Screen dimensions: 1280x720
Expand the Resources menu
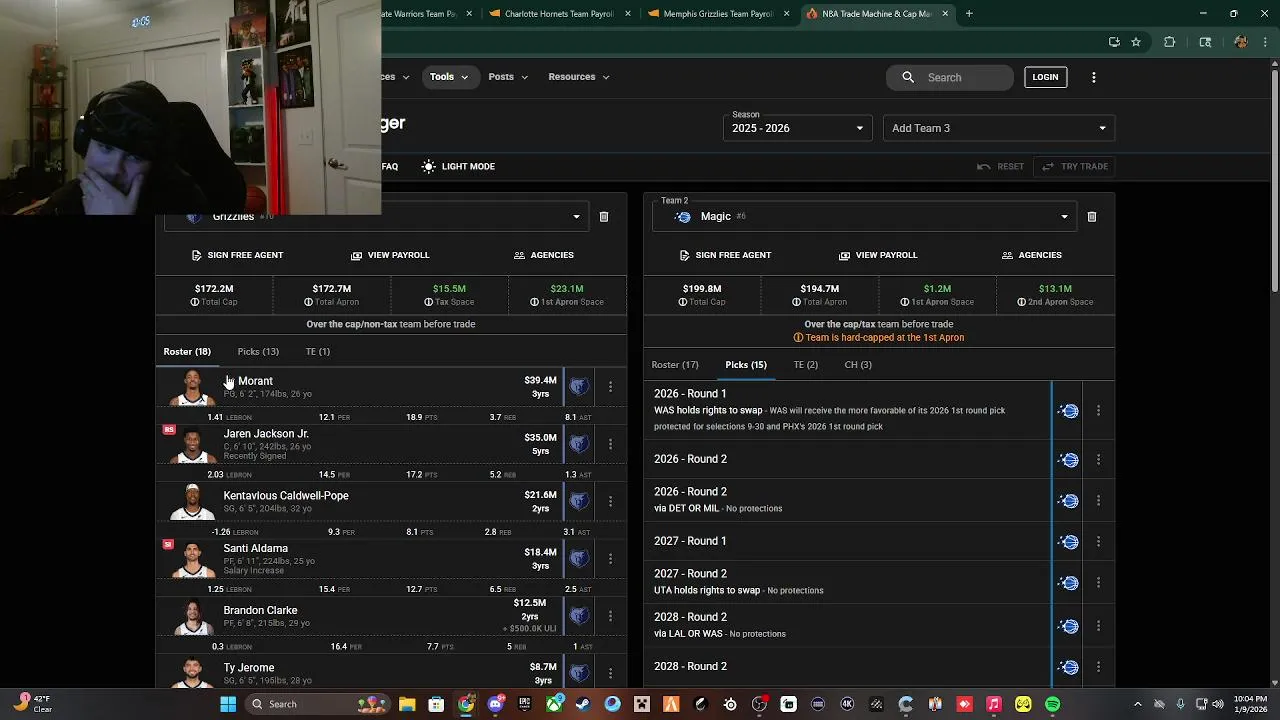[x=578, y=77]
